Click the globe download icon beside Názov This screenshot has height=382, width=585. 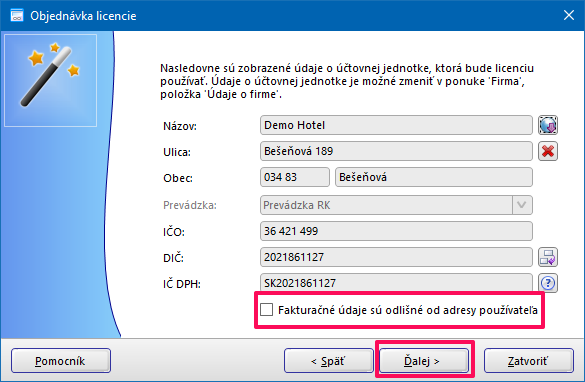coord(548,125)
